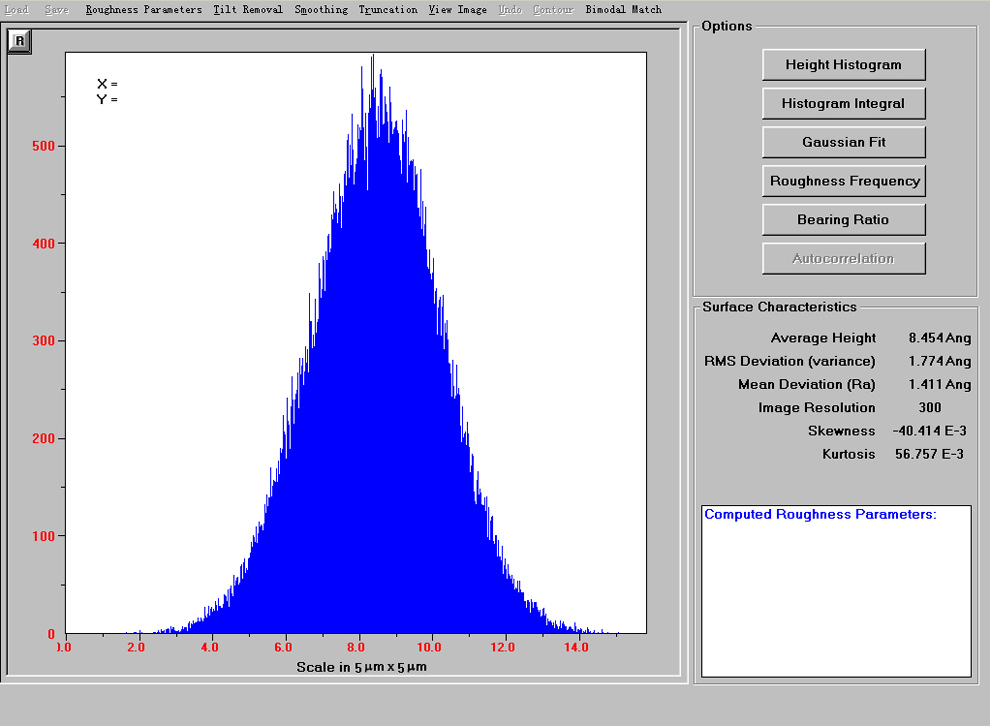Click the Average Height label
Viewport: 990px width, 726px height.
[x=823, y=338]
